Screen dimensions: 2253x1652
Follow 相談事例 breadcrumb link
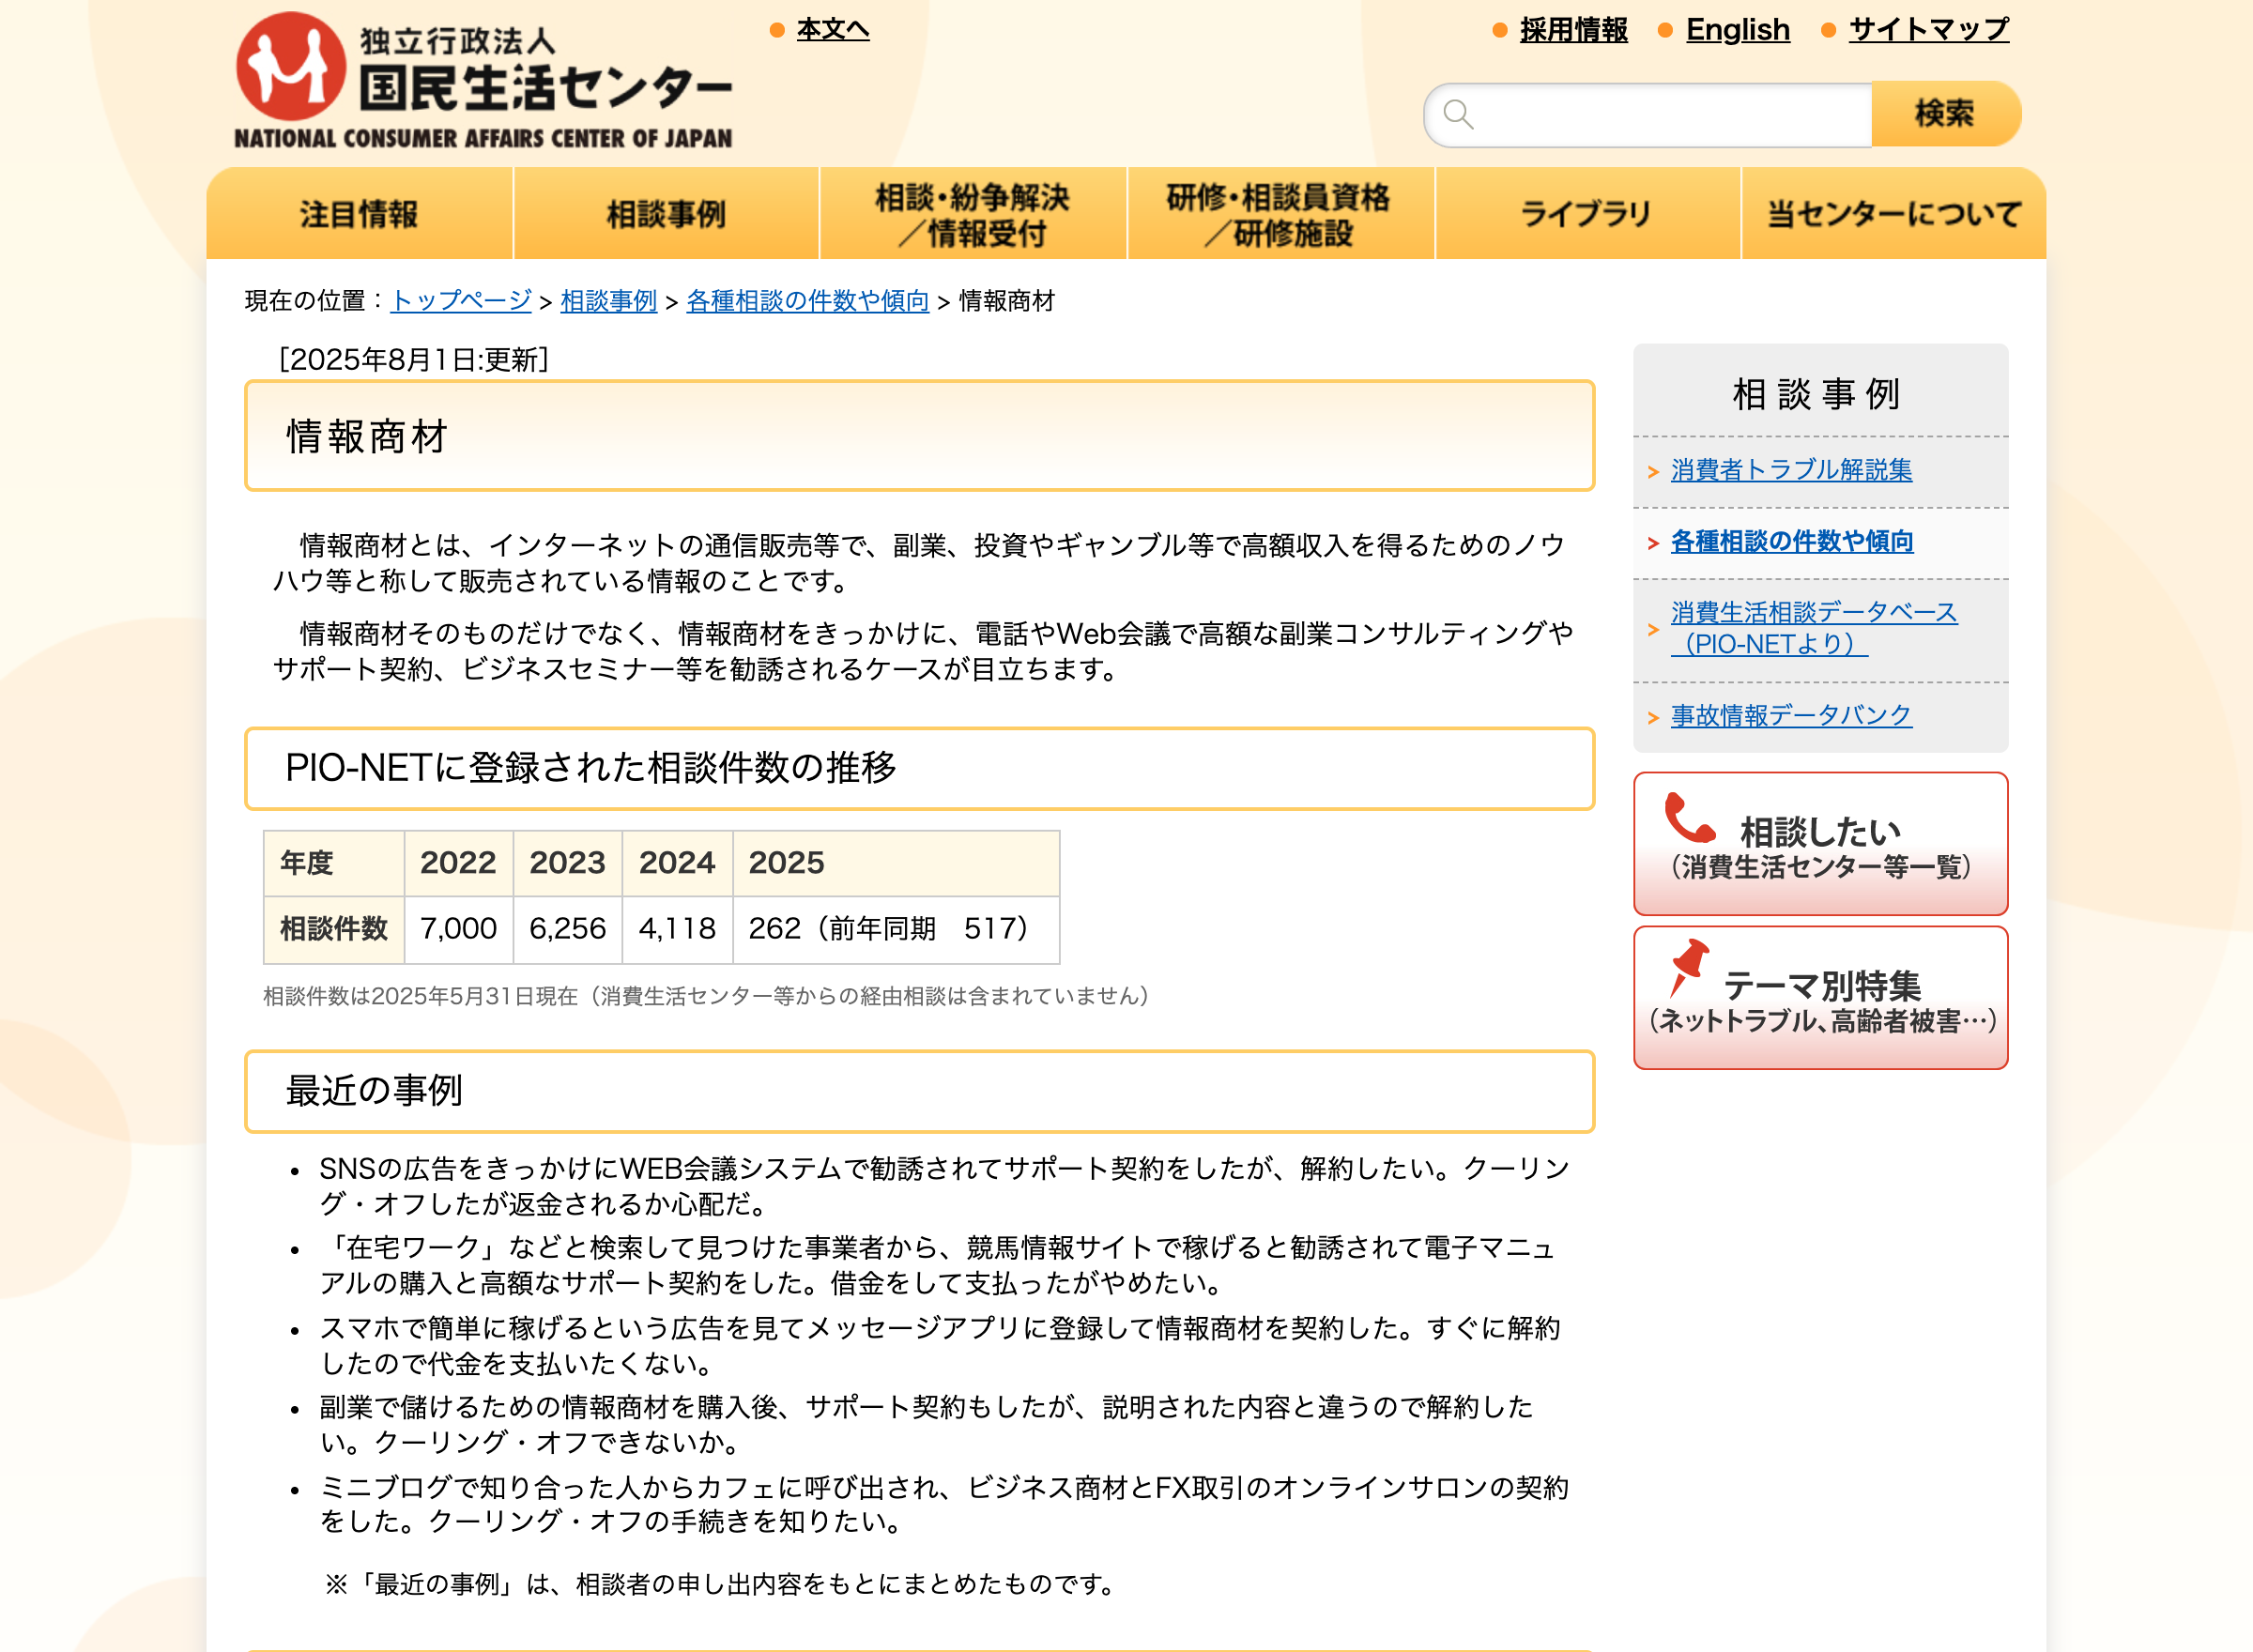tap(609, 300)
